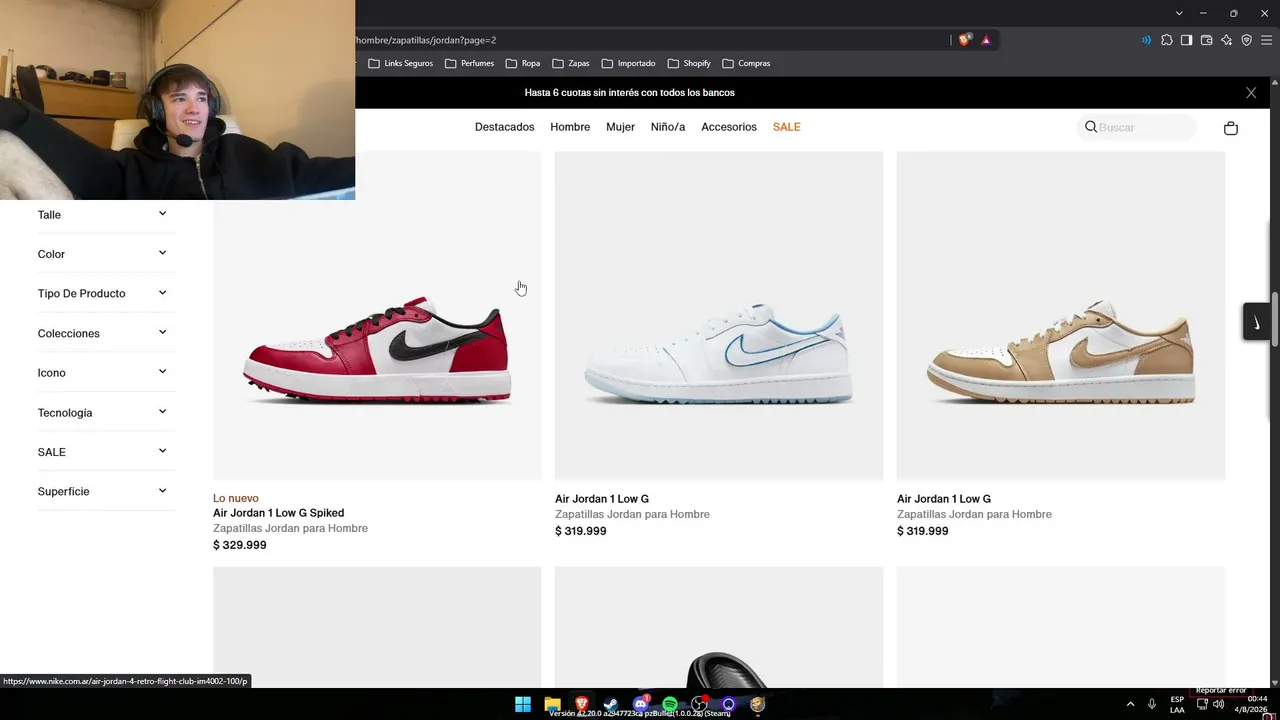
Task: Expand the Icono filter
Action: [x=106, y=372]
